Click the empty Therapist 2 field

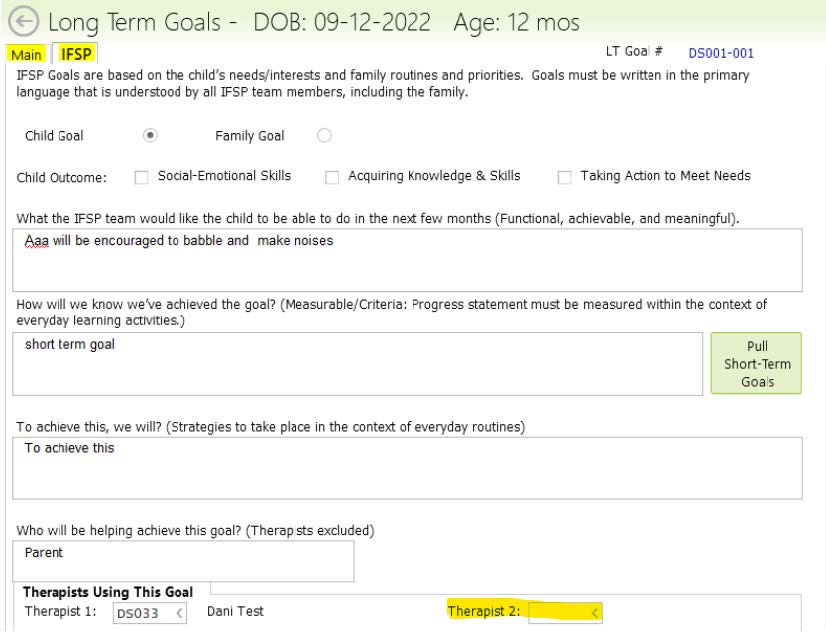click(x=558, y=613)
